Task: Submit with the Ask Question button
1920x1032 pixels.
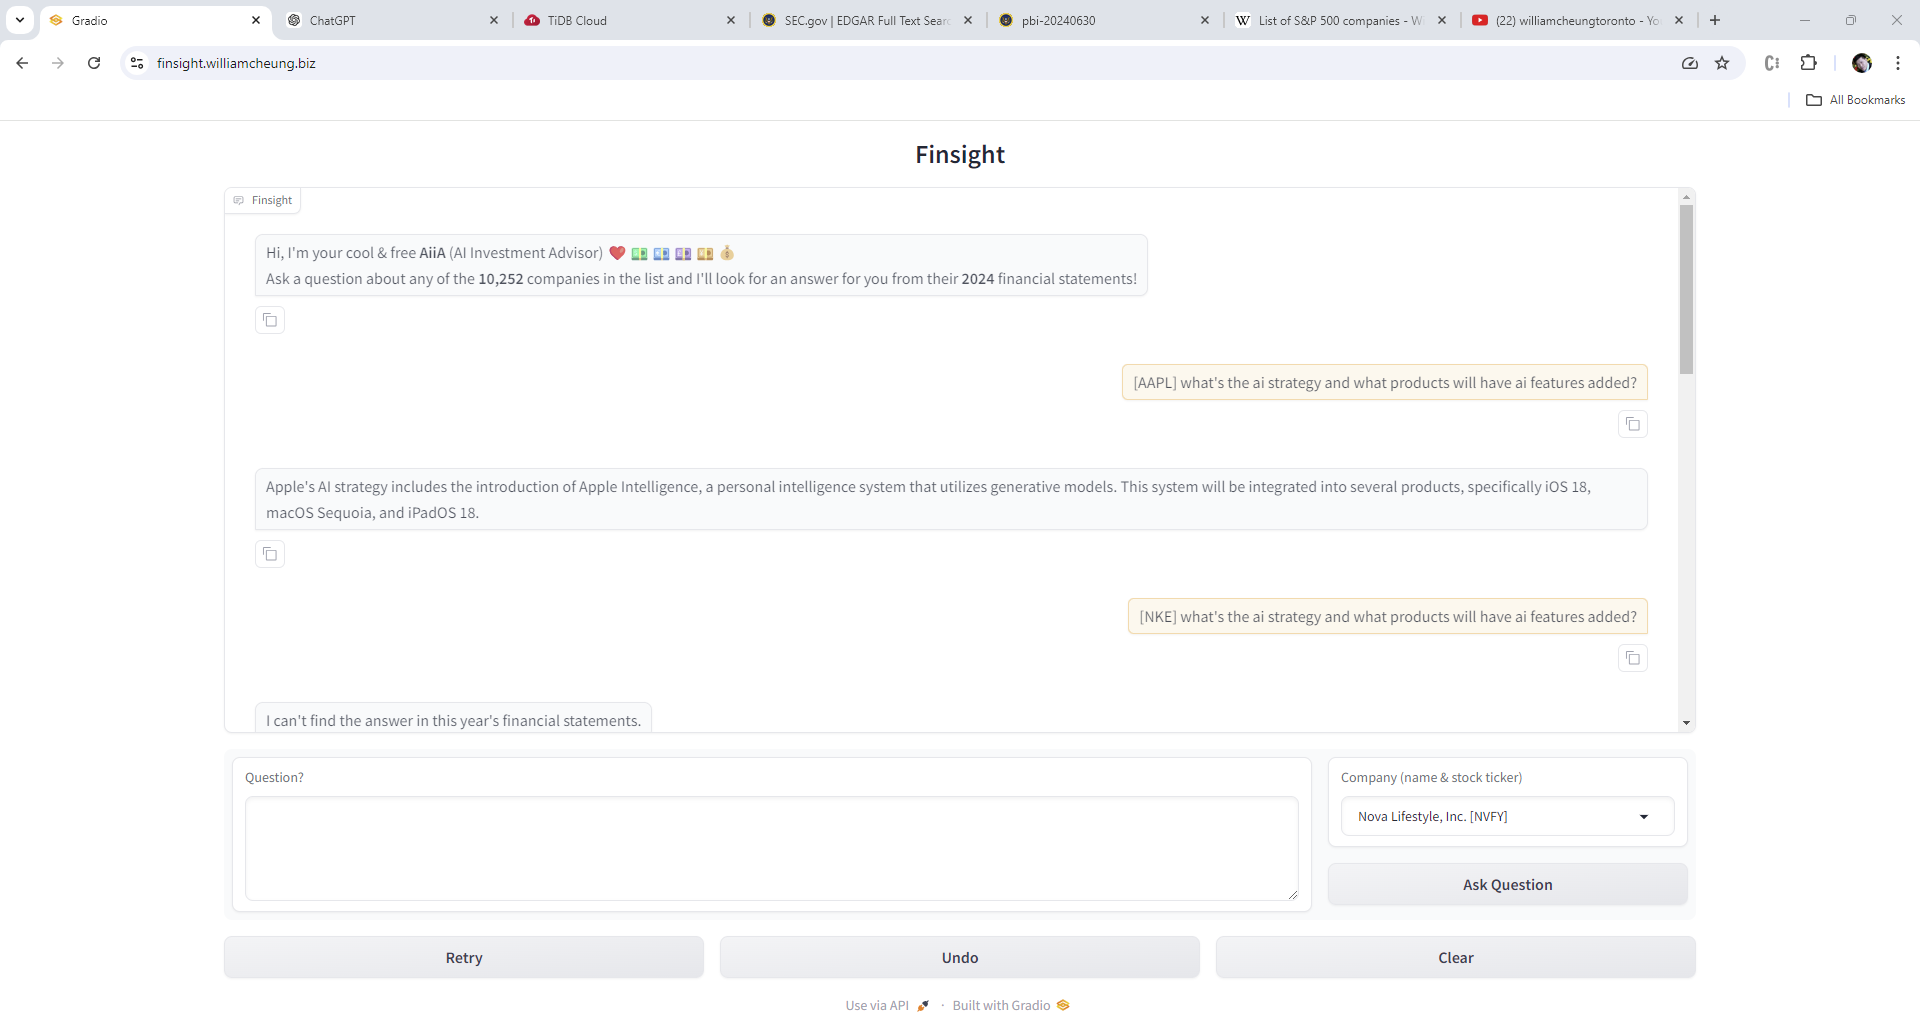Action: tap(1507, 885)
